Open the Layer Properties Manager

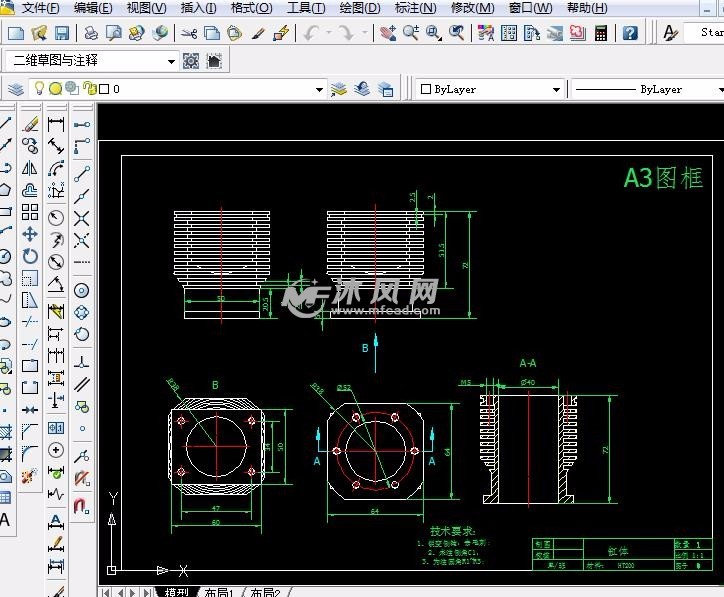click(16, 89)
